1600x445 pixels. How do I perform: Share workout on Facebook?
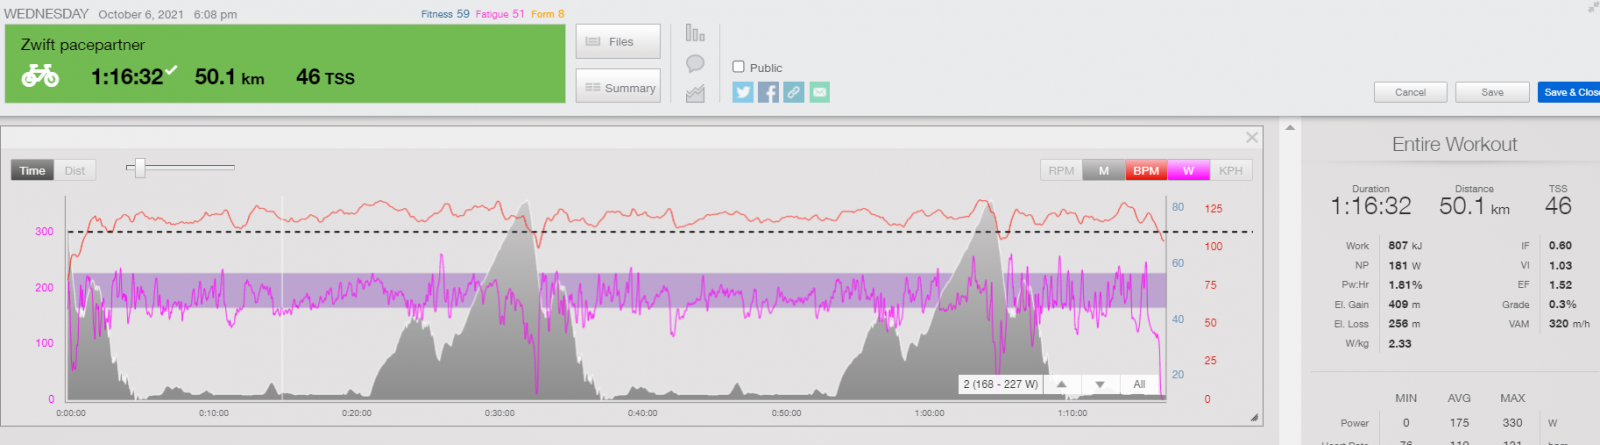click(768, 92)
